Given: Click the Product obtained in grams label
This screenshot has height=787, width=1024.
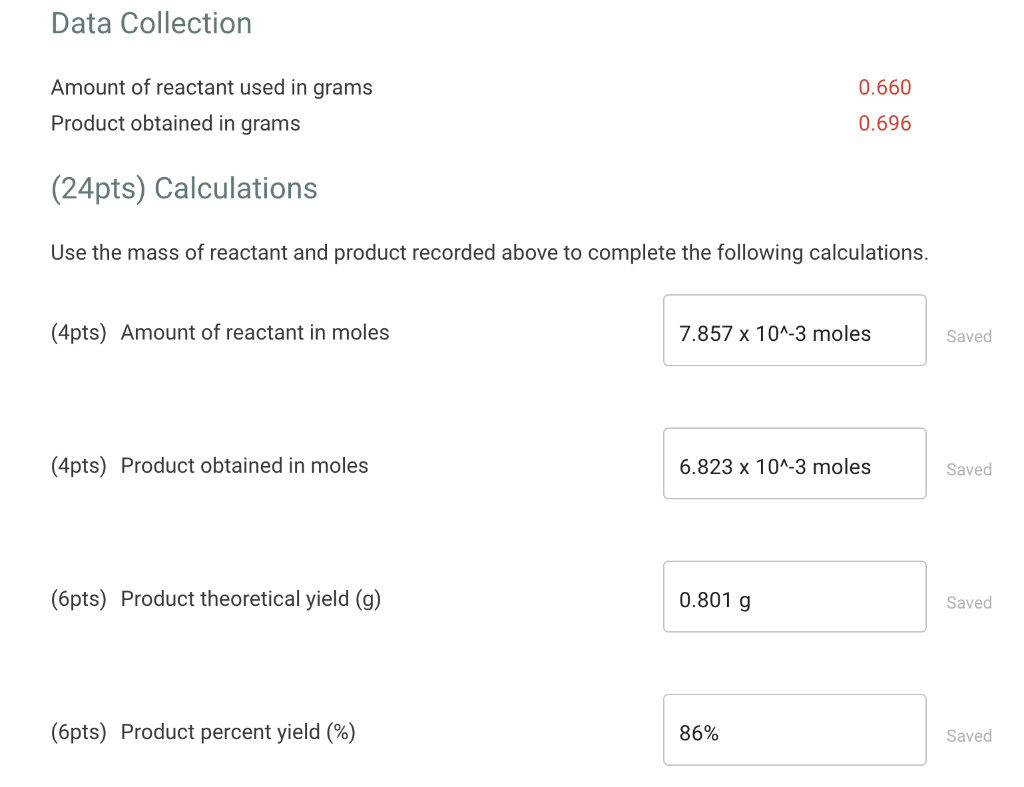Looking at the screenshot, I should 175,123.
